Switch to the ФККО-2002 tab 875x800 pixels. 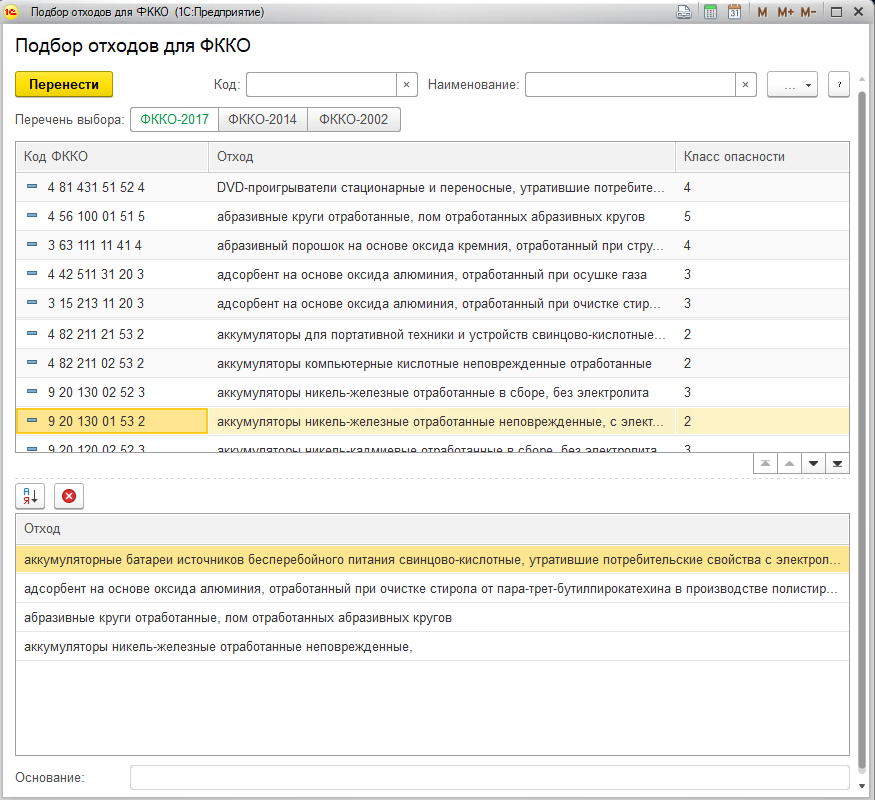coord(353,119)
